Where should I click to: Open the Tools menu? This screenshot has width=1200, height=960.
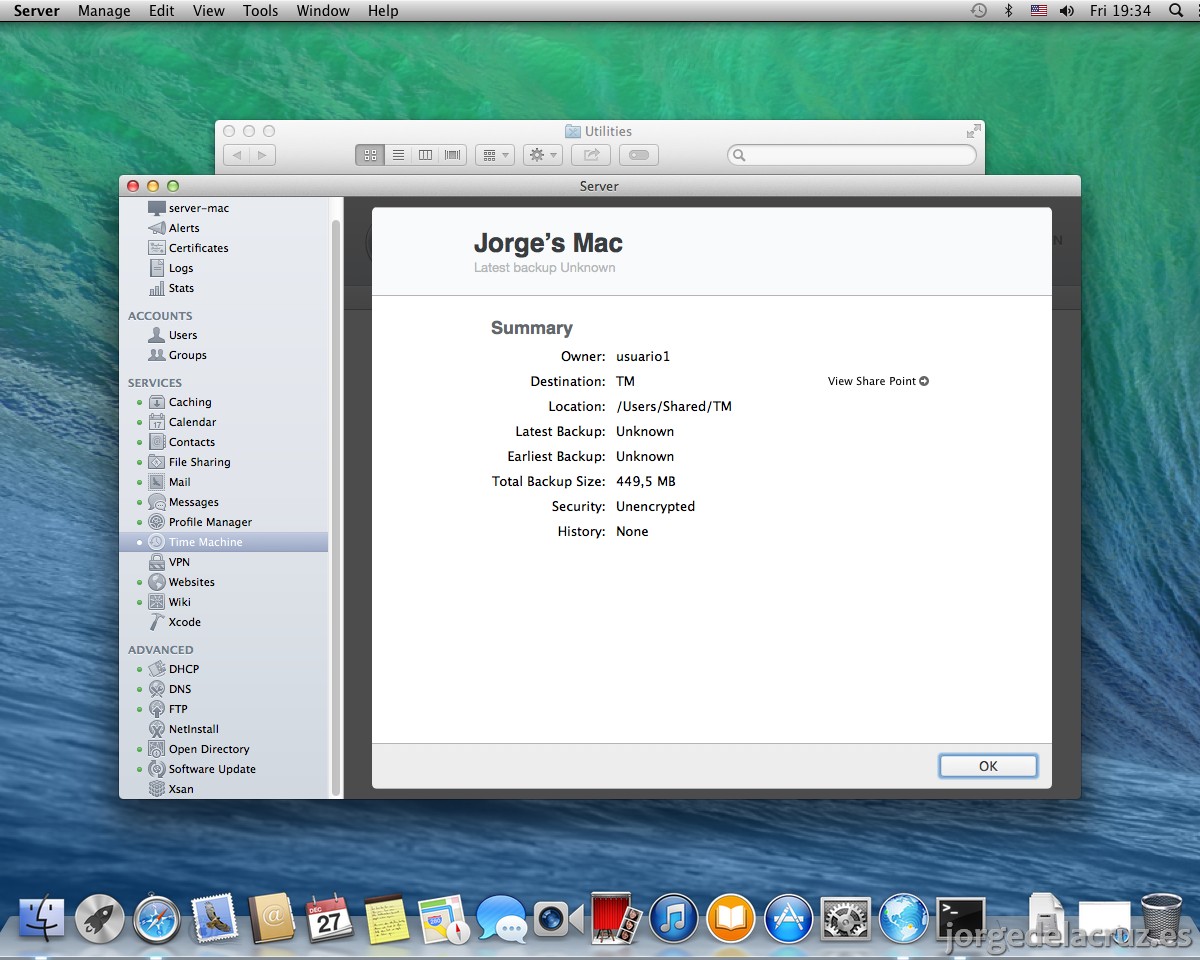tap(261, 11)
